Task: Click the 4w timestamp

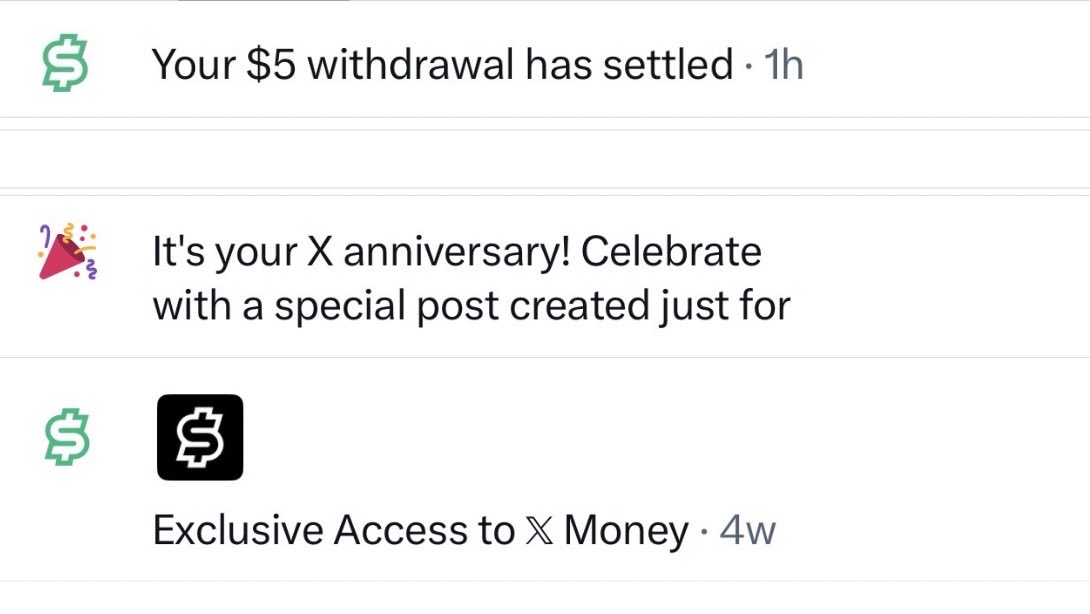Action: point(747,531)
